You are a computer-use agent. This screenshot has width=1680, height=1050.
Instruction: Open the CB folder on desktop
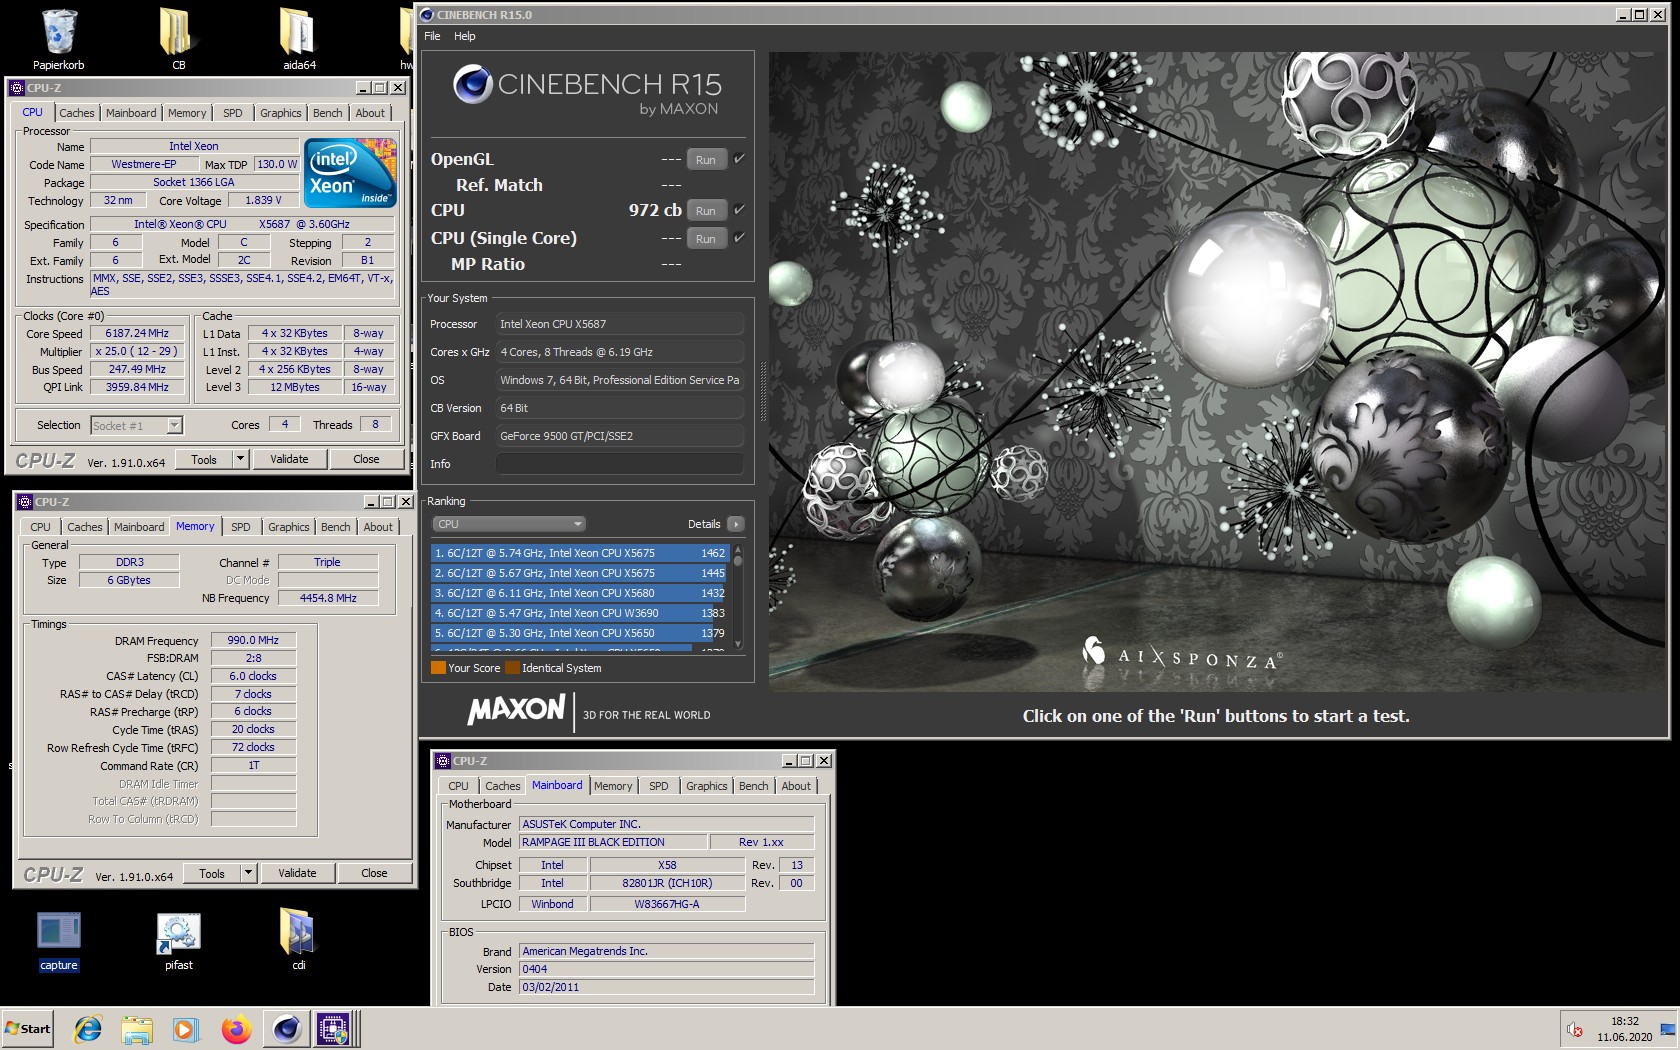coord(178,40)
